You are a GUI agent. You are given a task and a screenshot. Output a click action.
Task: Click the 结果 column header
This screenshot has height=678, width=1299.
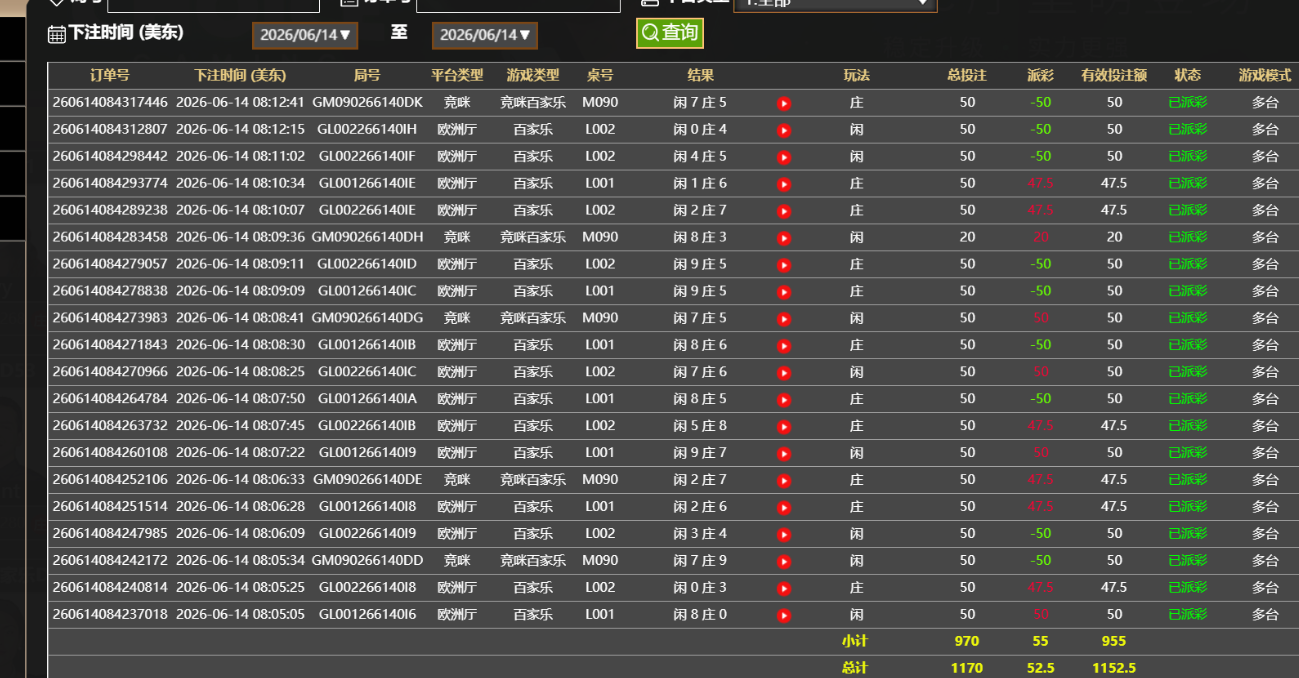coord(701,76)
